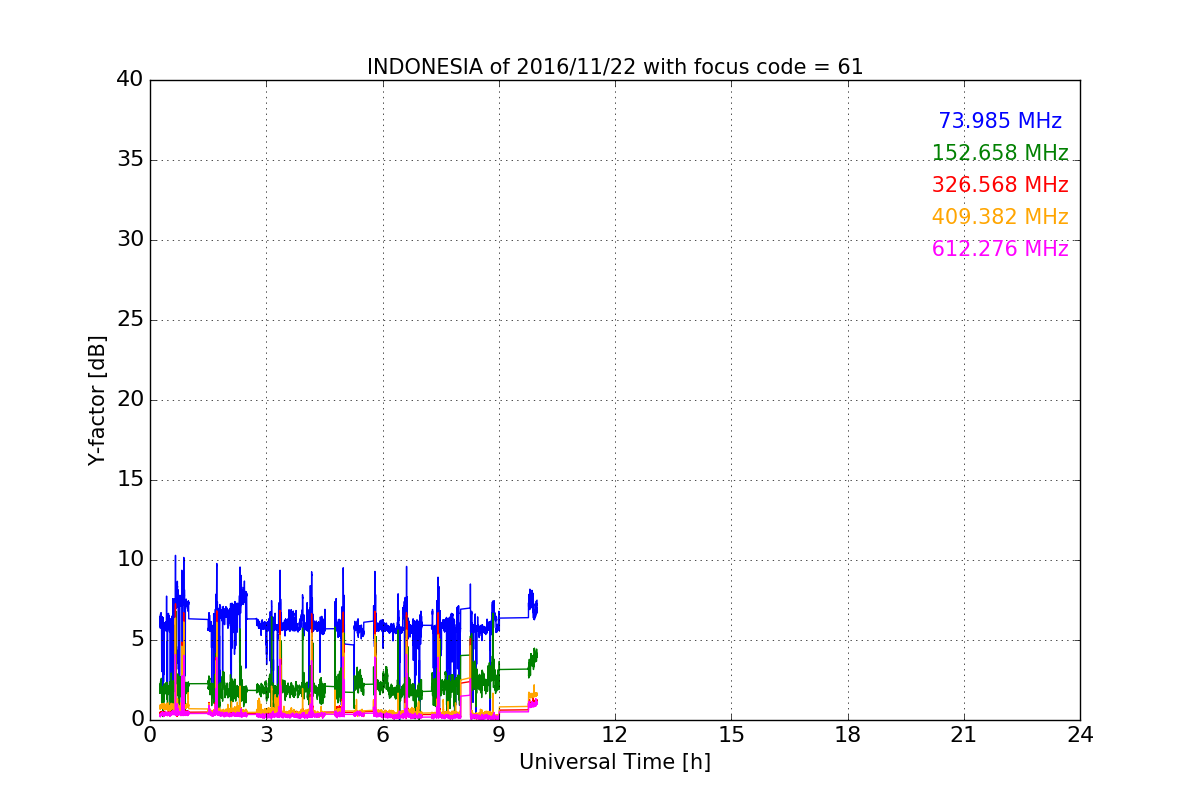Image resolution: width=1200 pixels, height=800 pixels.
Task: Click y-axis tick label 25
Action: (x=130, y=320)
